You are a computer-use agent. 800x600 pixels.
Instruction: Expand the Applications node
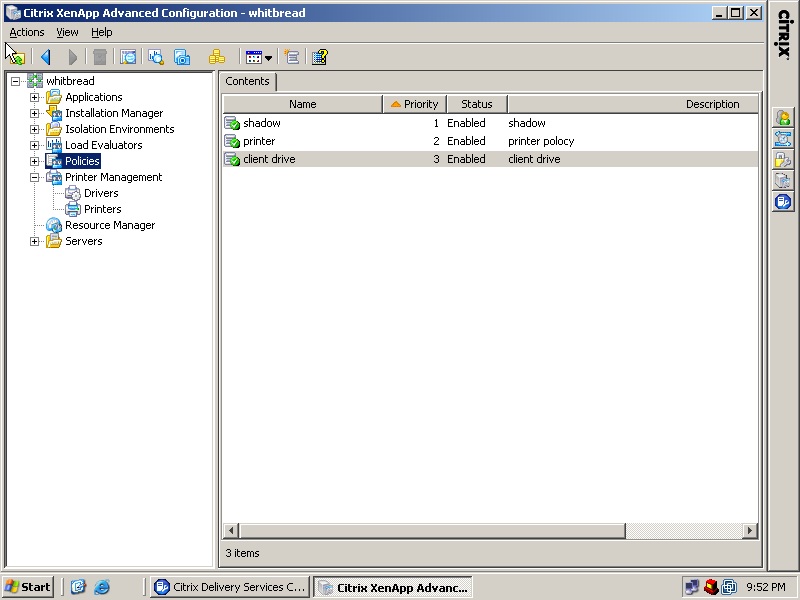point(34,97)
